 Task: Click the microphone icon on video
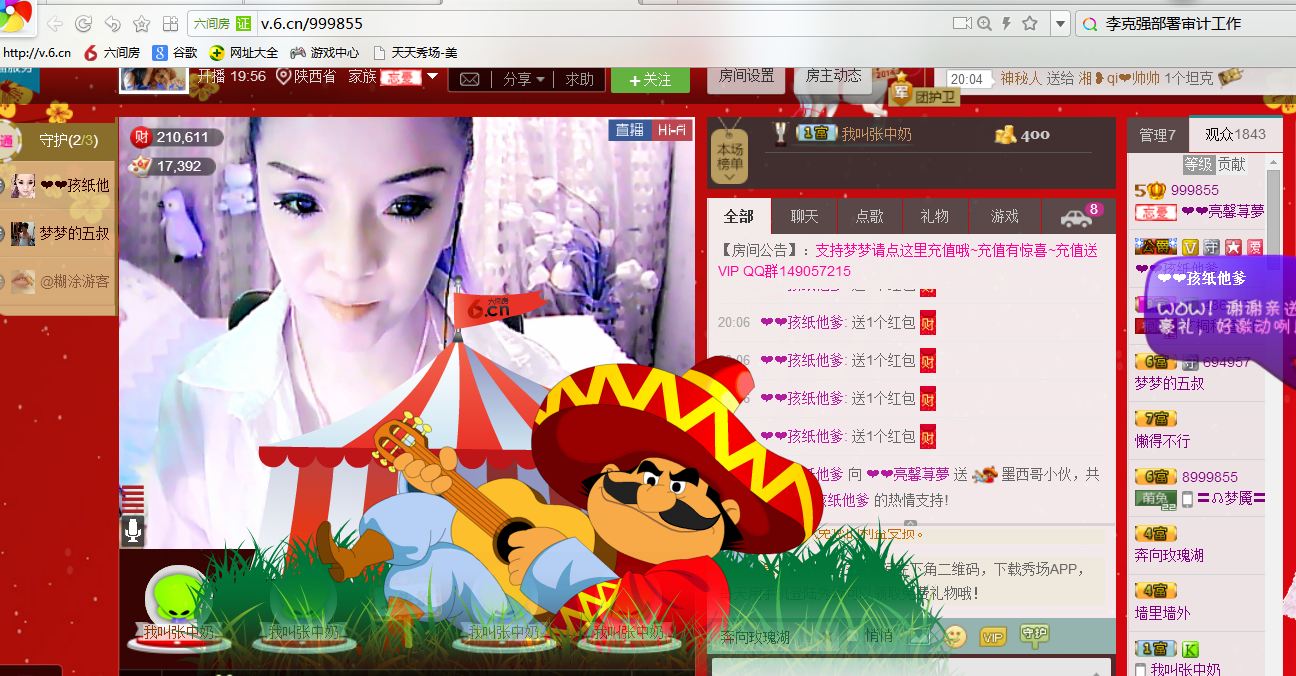click(132, 532)
